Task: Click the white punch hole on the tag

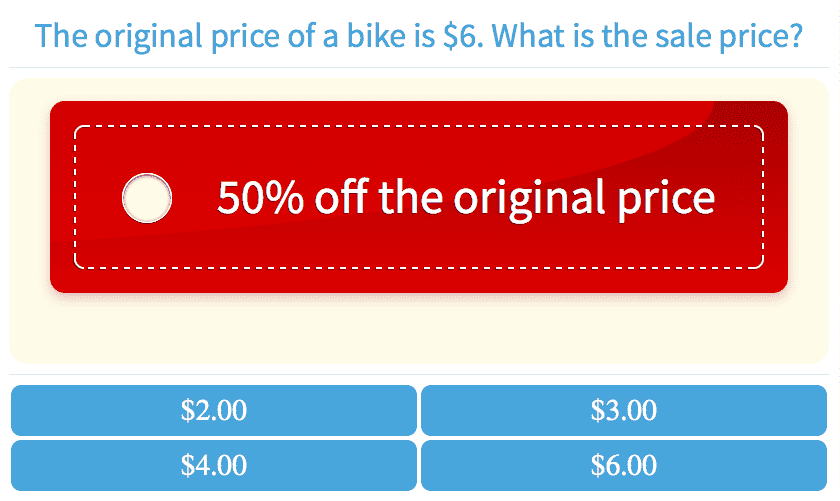Action: [147, 198]
